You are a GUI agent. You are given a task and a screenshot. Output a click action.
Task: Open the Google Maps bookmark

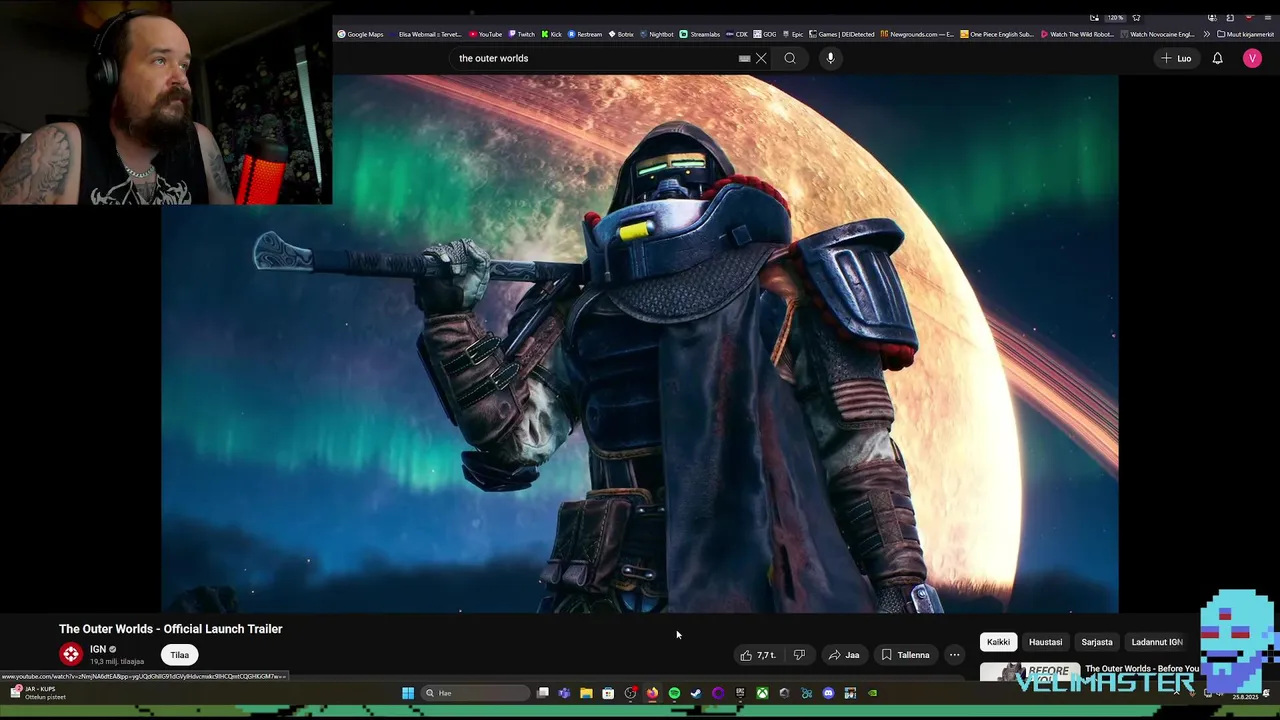coord(360,34)
